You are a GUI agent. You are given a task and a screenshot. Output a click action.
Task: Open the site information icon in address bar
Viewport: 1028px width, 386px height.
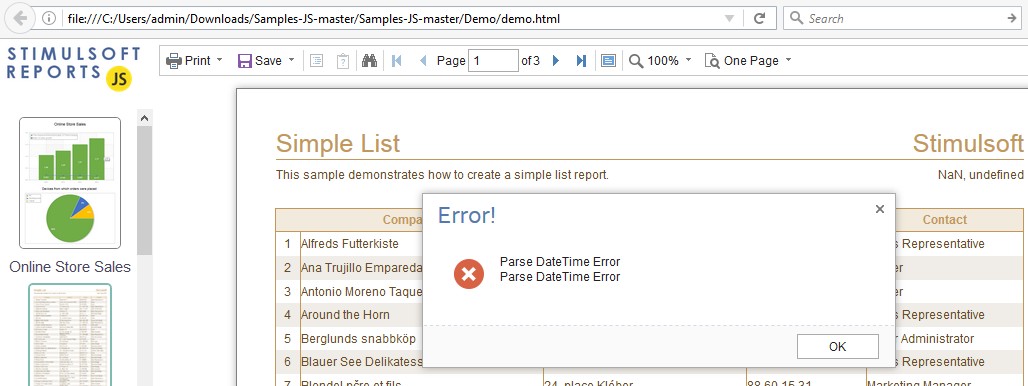click(x=49, y=18)
